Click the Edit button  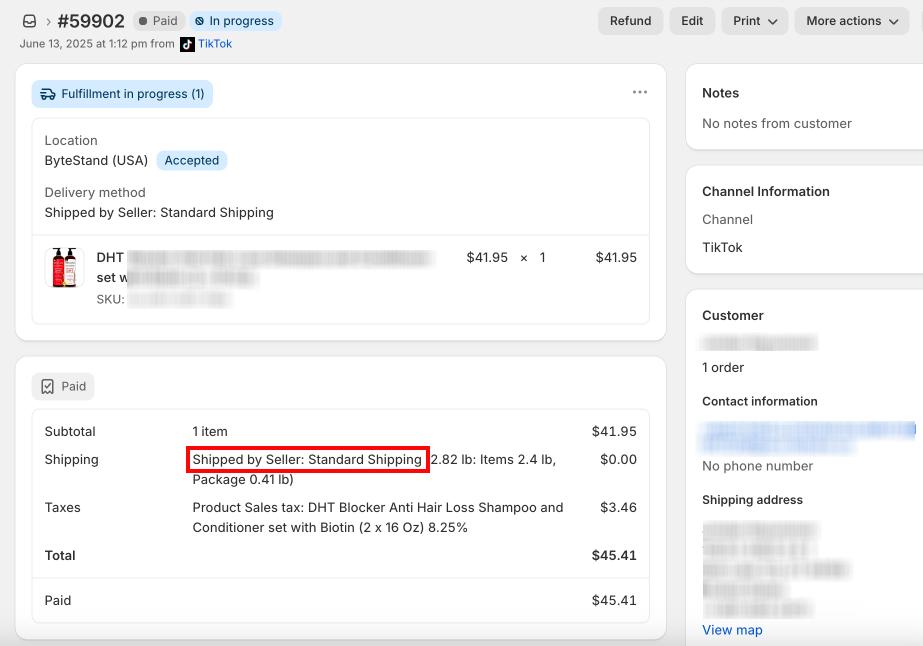(692, 21)
